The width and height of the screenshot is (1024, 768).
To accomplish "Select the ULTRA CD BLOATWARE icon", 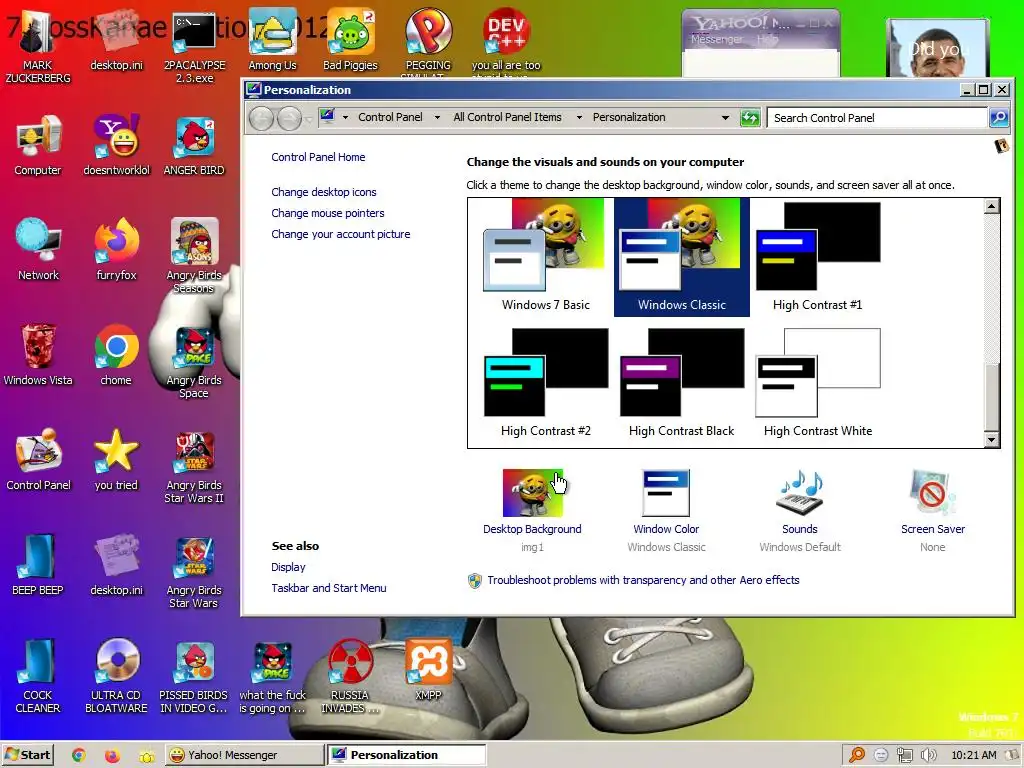I will 116,676.
